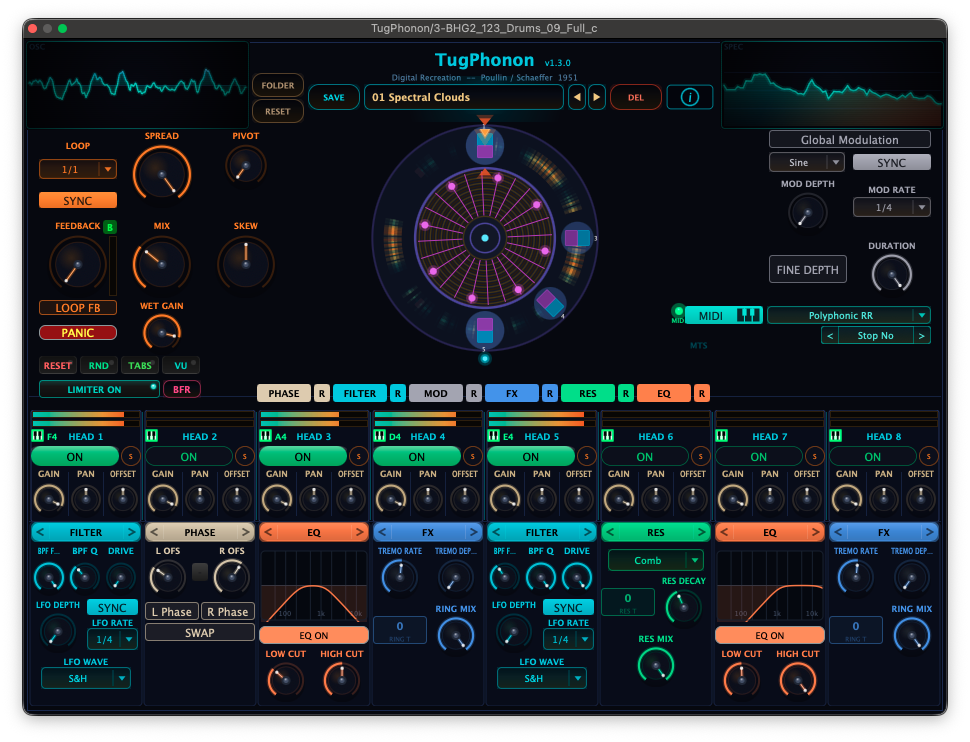
Task: Click the FOLDER button
Action: (278, 85)
